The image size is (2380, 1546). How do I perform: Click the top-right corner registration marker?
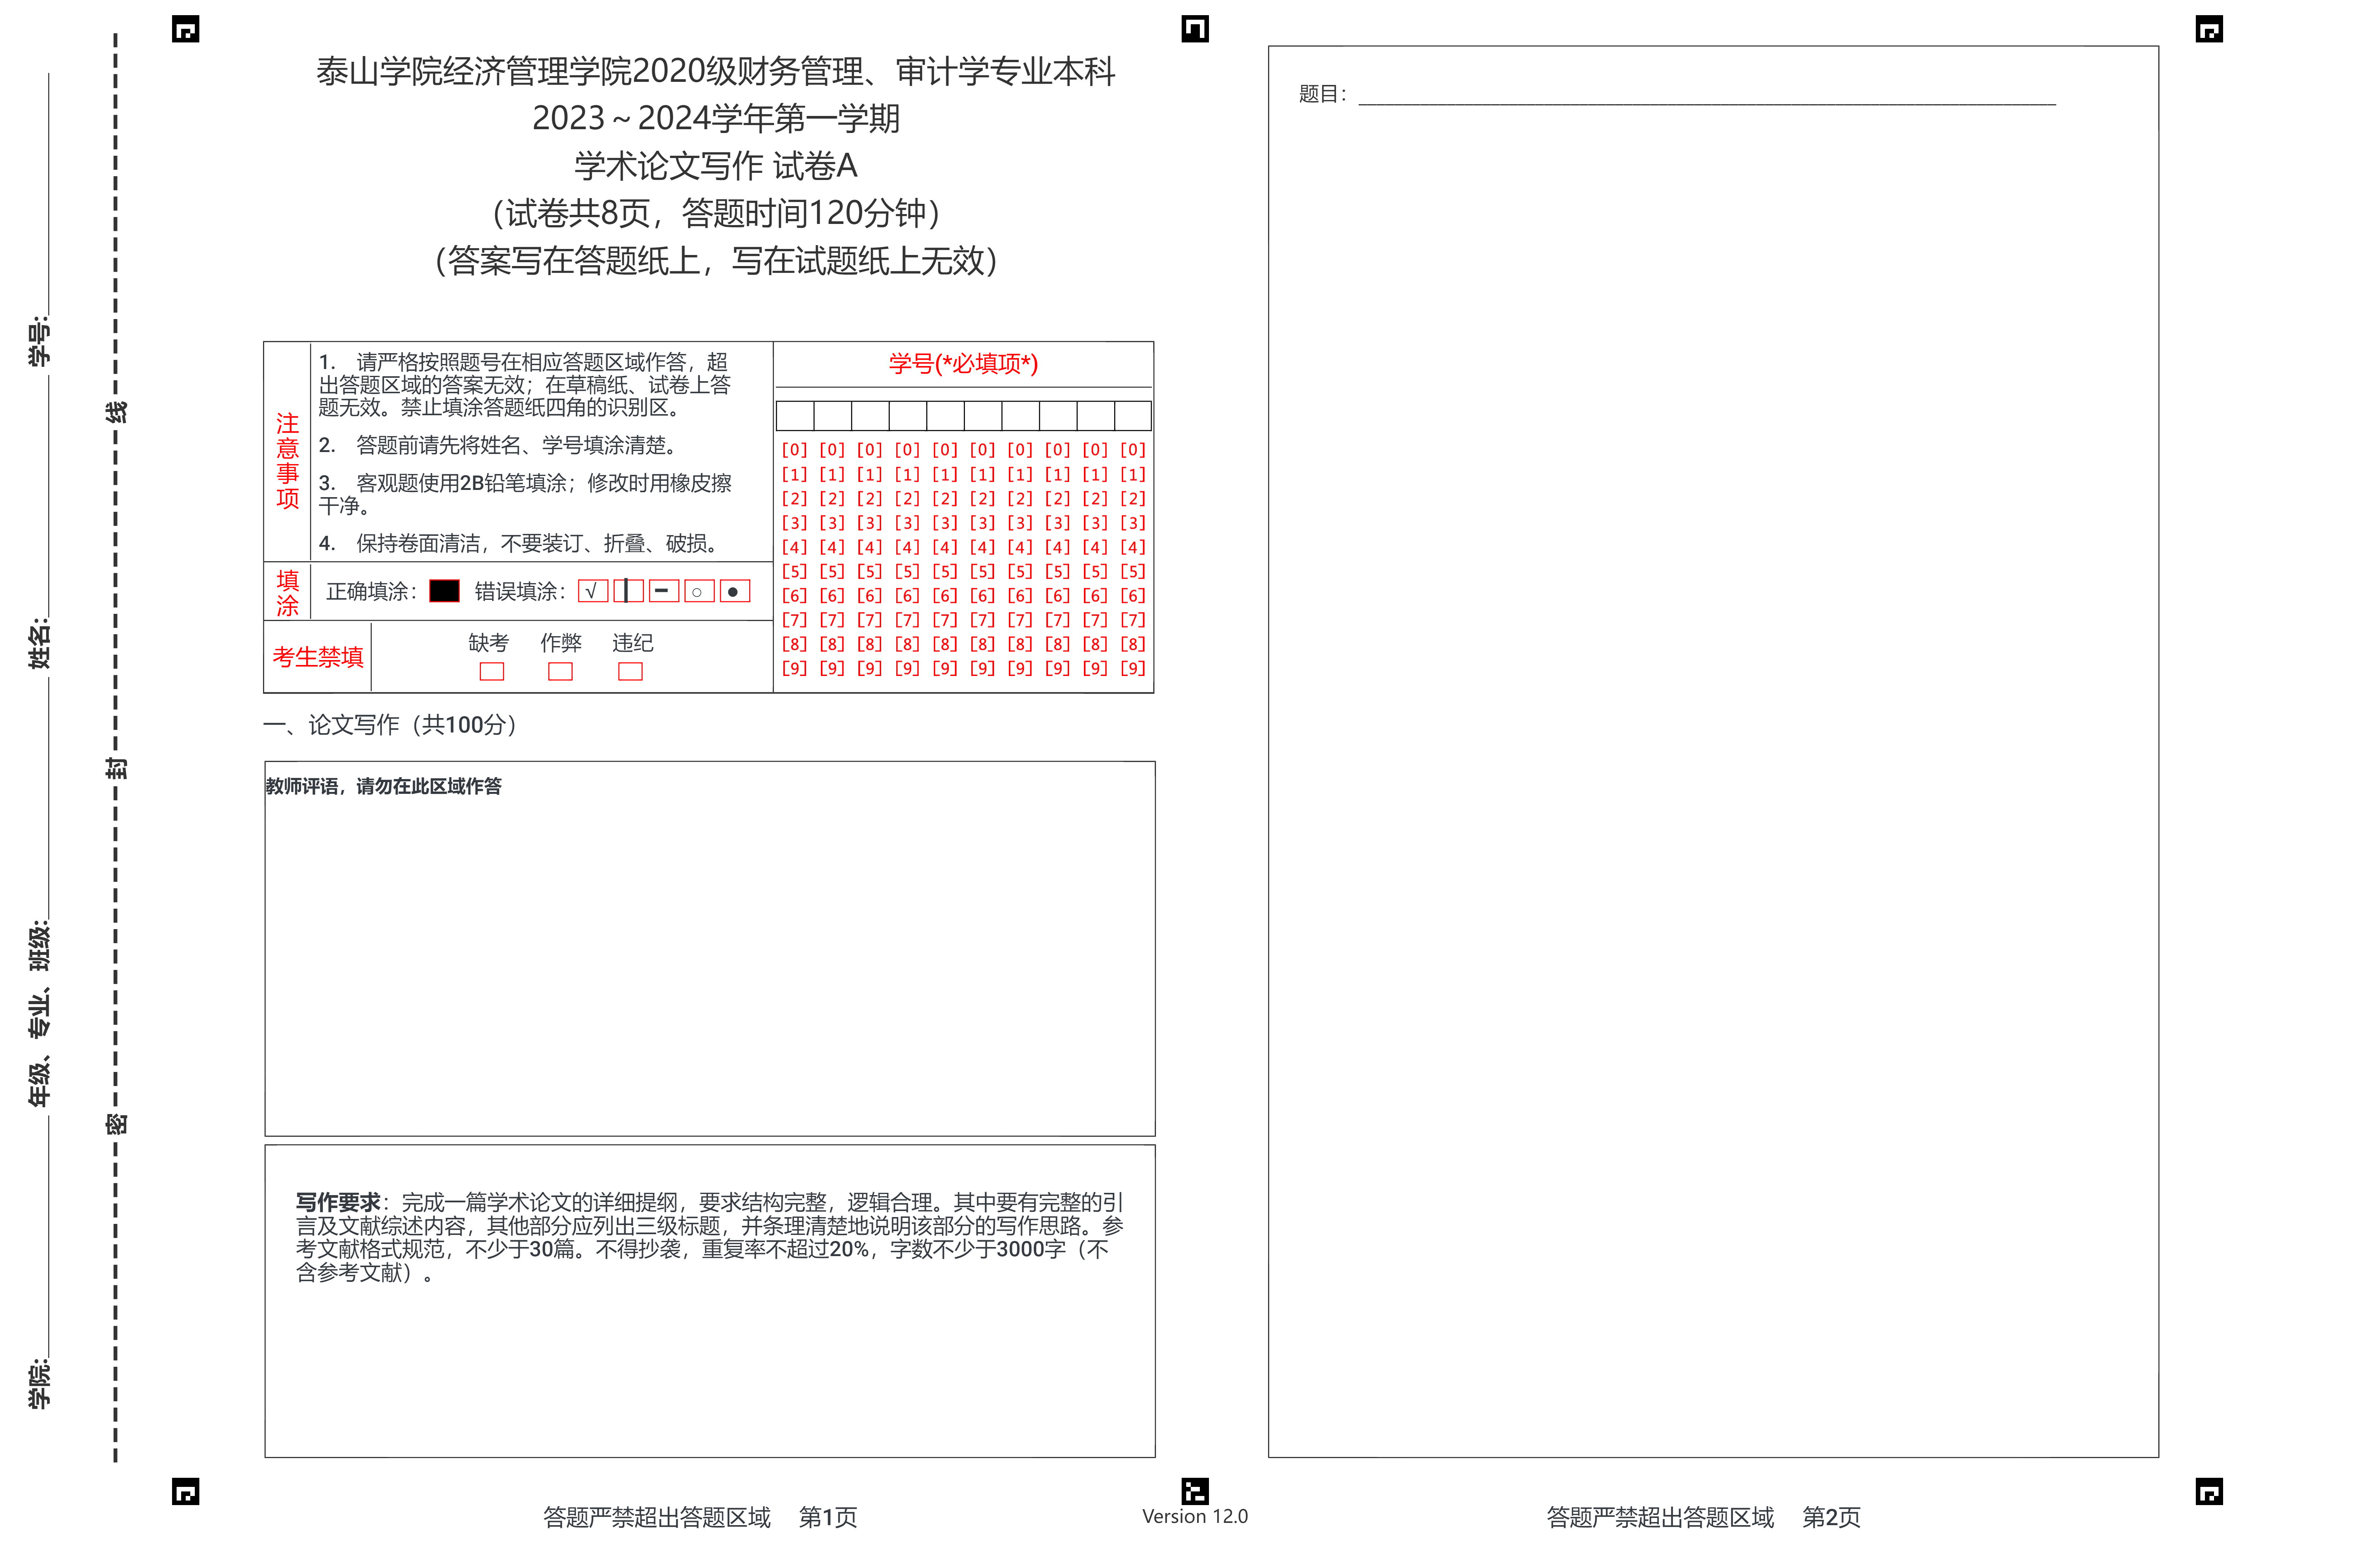click(x=2209, y=29)
